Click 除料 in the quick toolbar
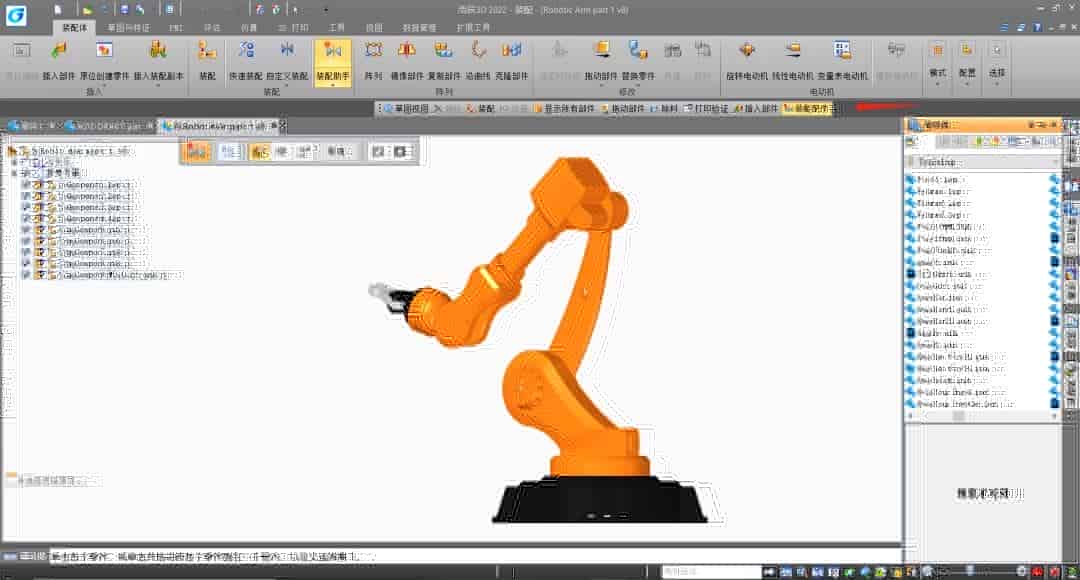This screenshot has height=580, width=1080. [665, 108]
